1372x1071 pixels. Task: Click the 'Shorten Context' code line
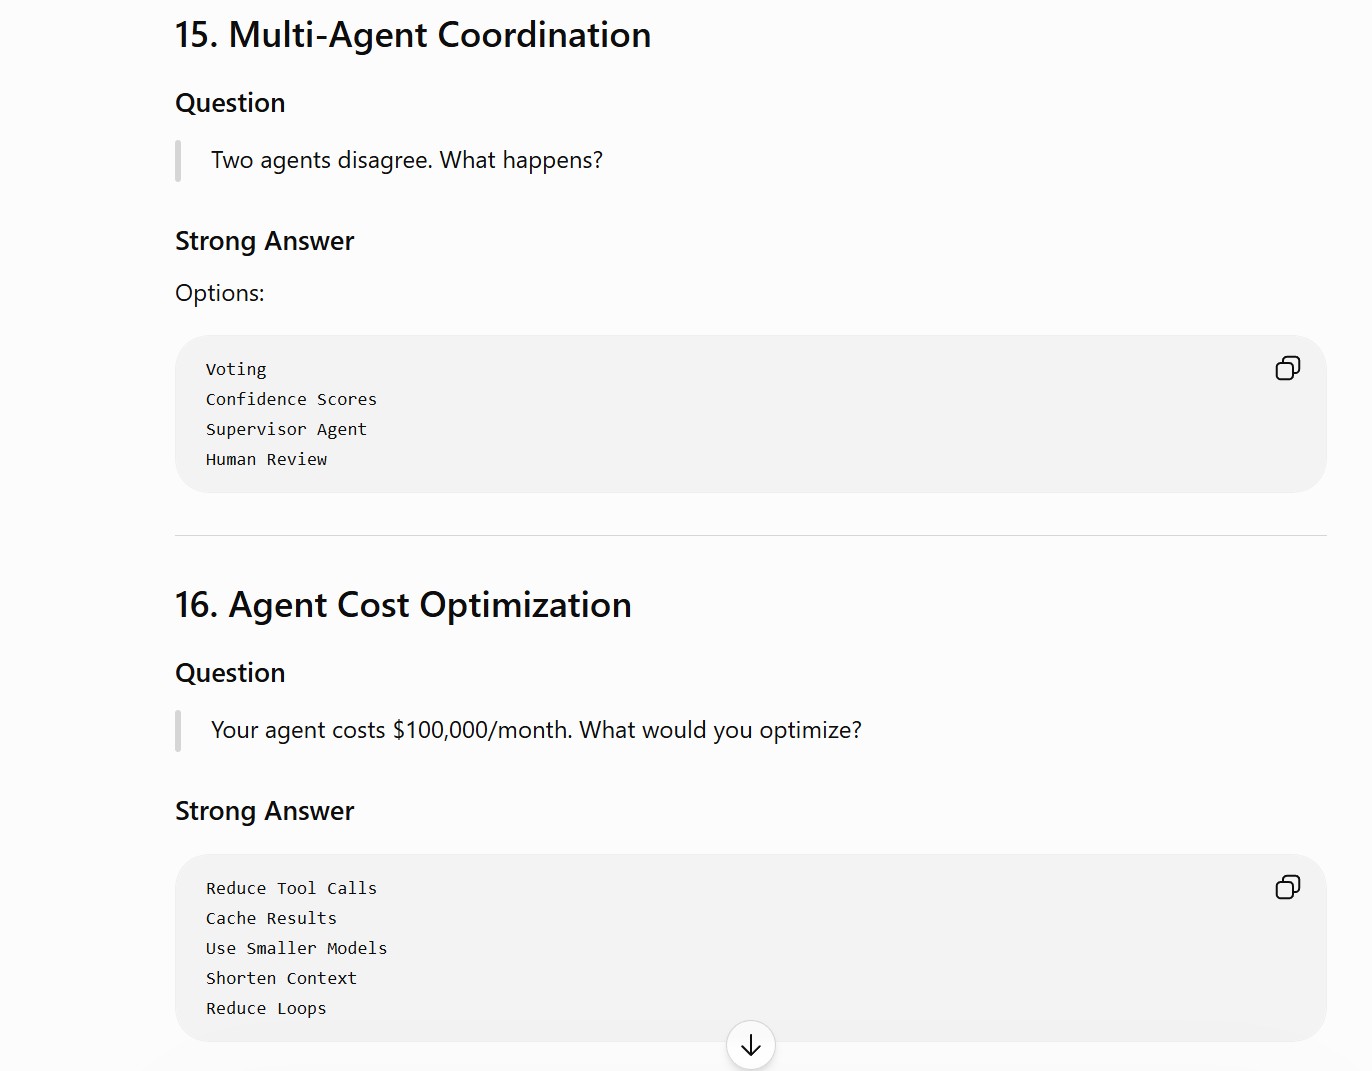click(x=281, y=978)
